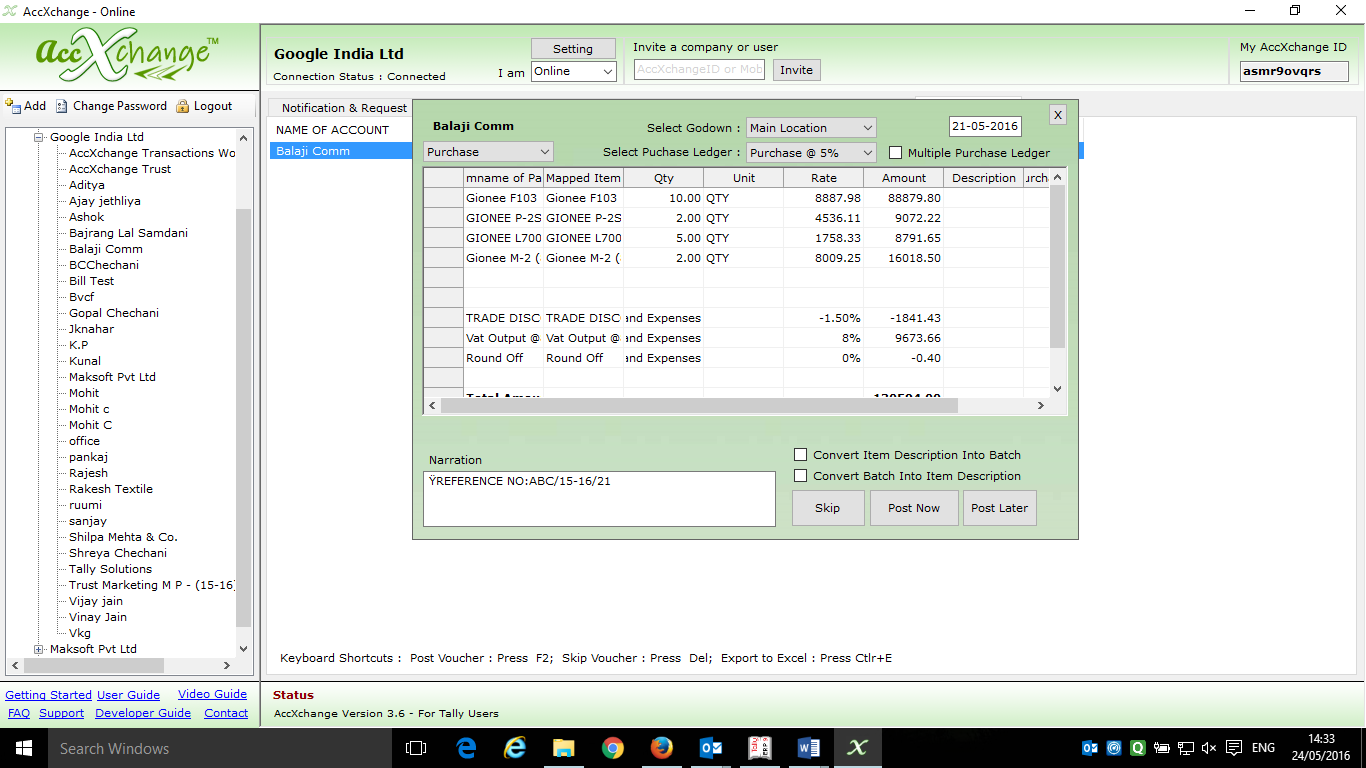
Task: Open the Video Guide link
Action: point(212,694)
